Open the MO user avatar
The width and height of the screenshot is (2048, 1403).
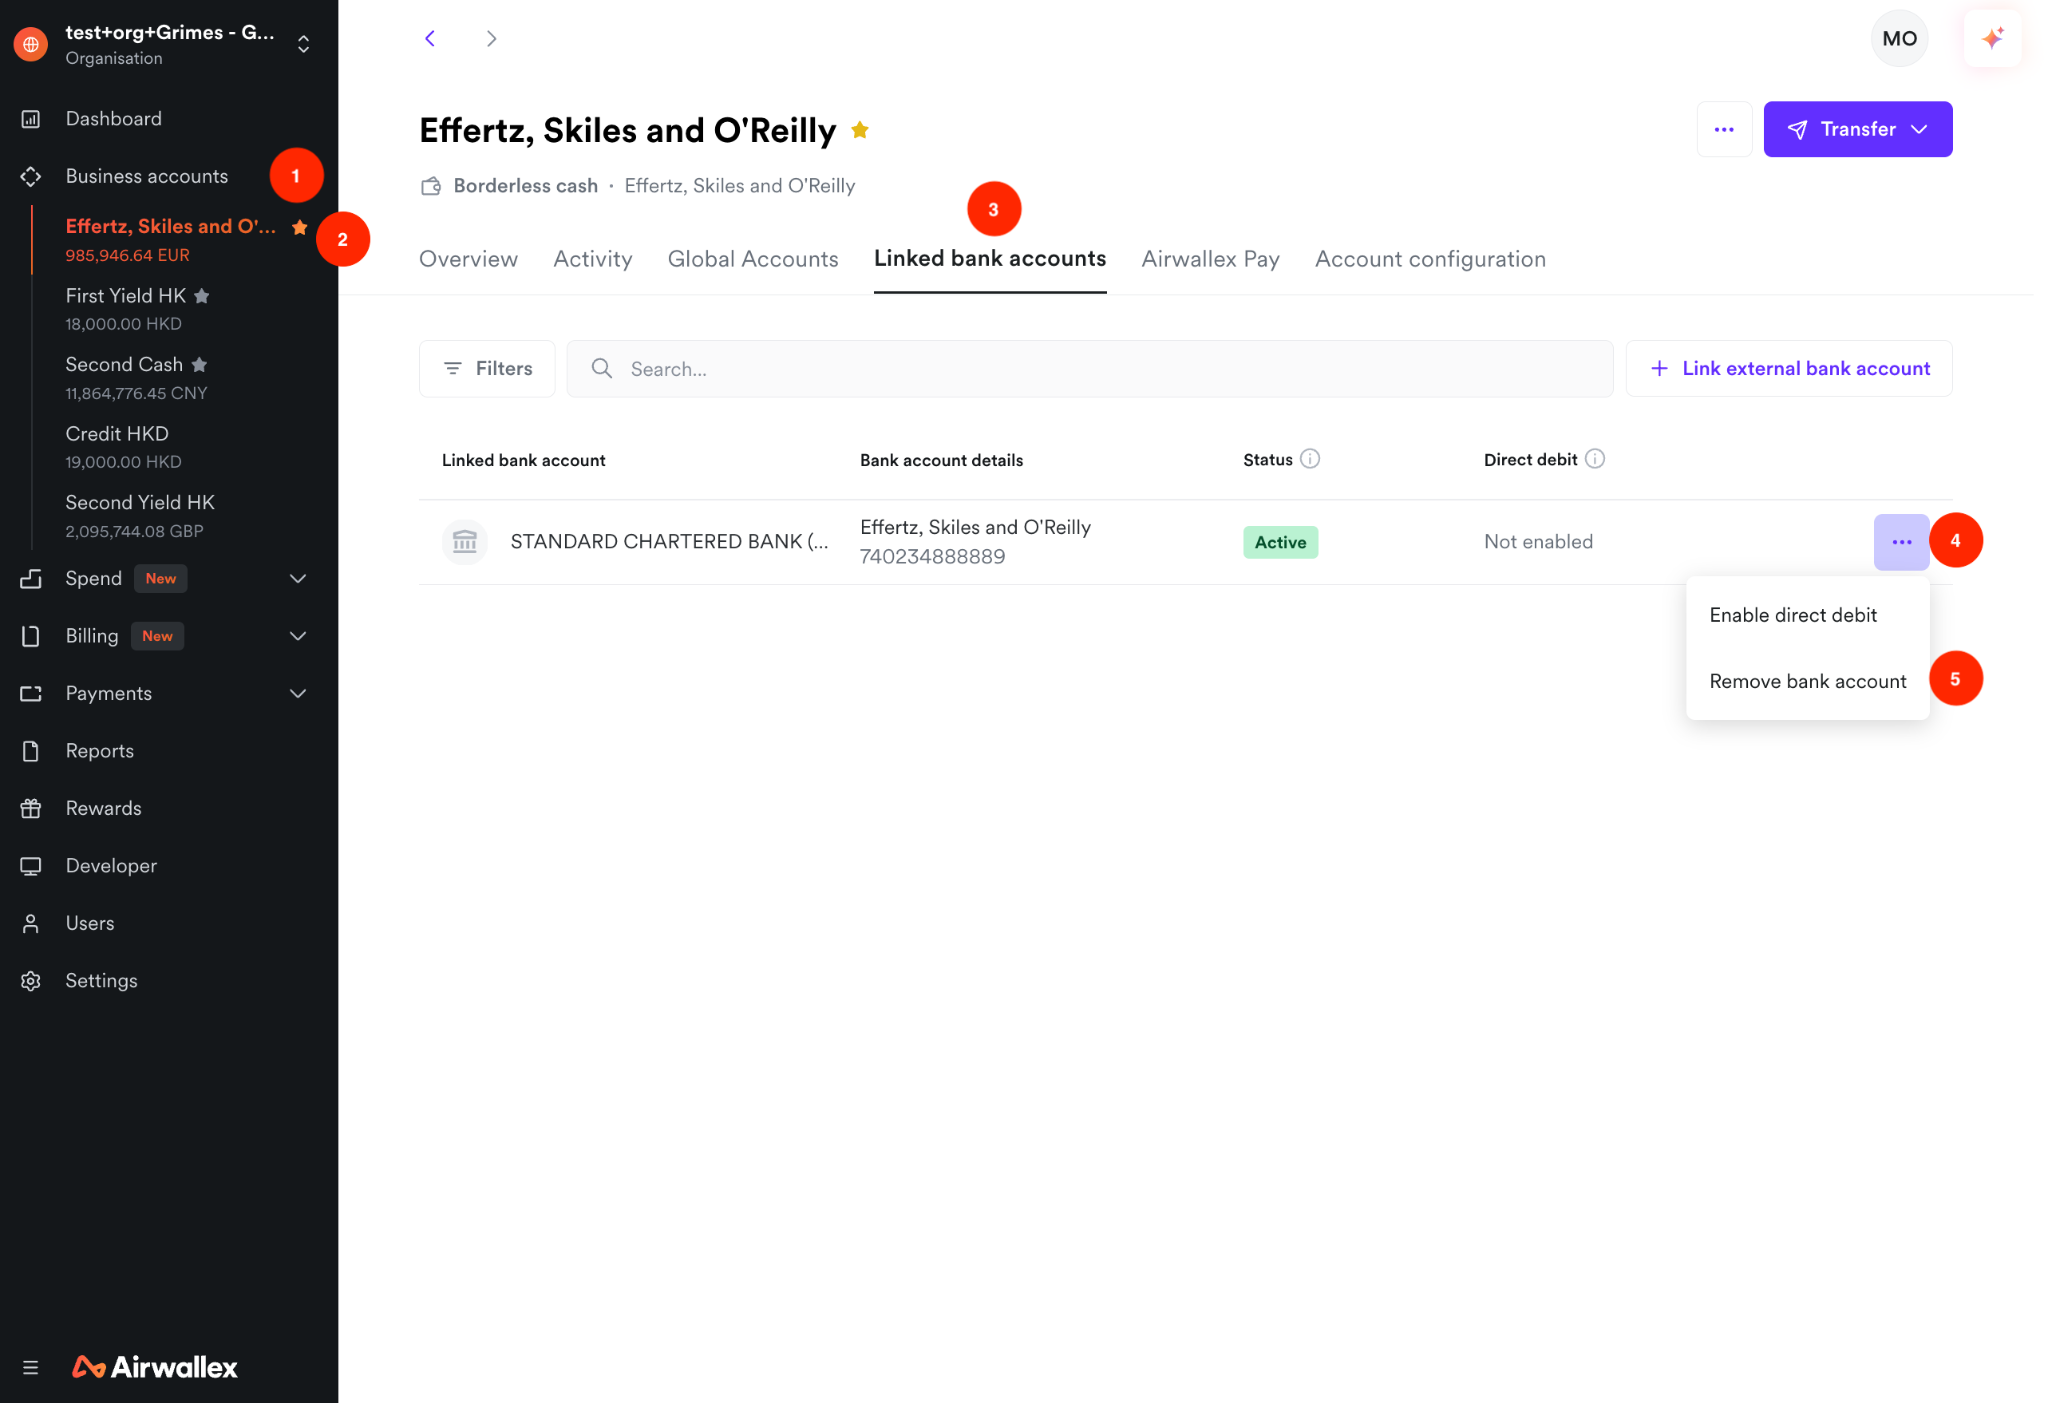[x=1899, y=38]
